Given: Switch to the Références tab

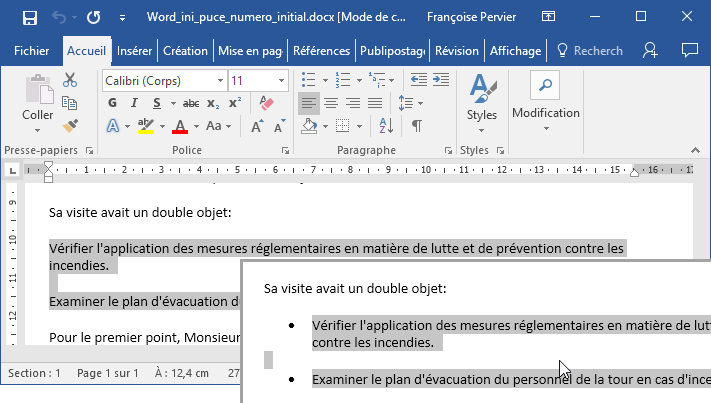Looking at the screenshot, I should 322,51.
